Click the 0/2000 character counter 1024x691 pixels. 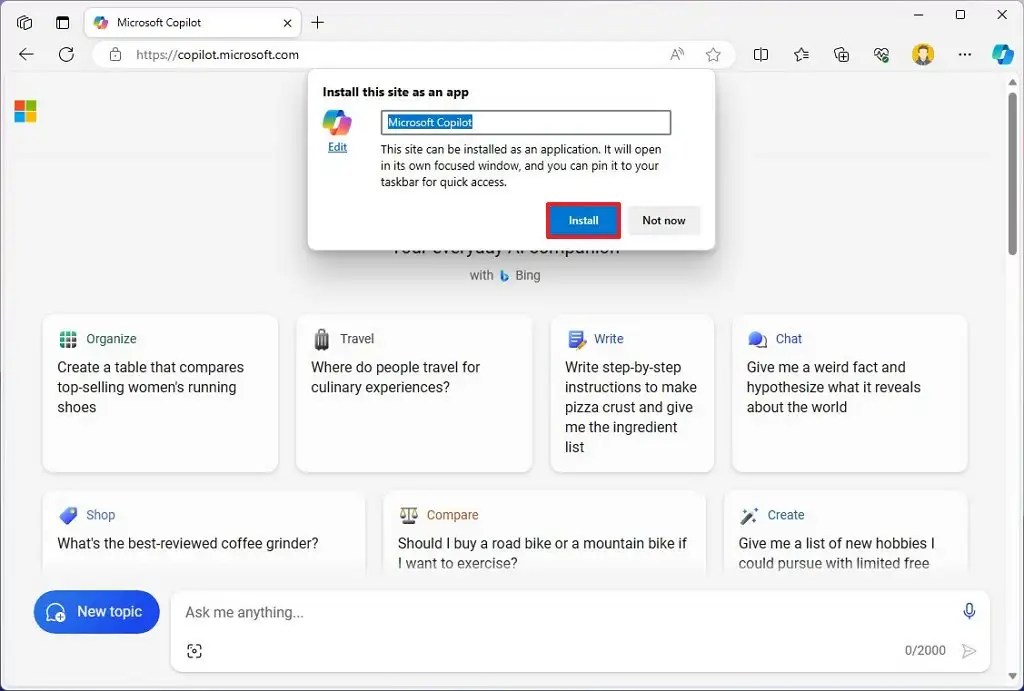(925, 651)
